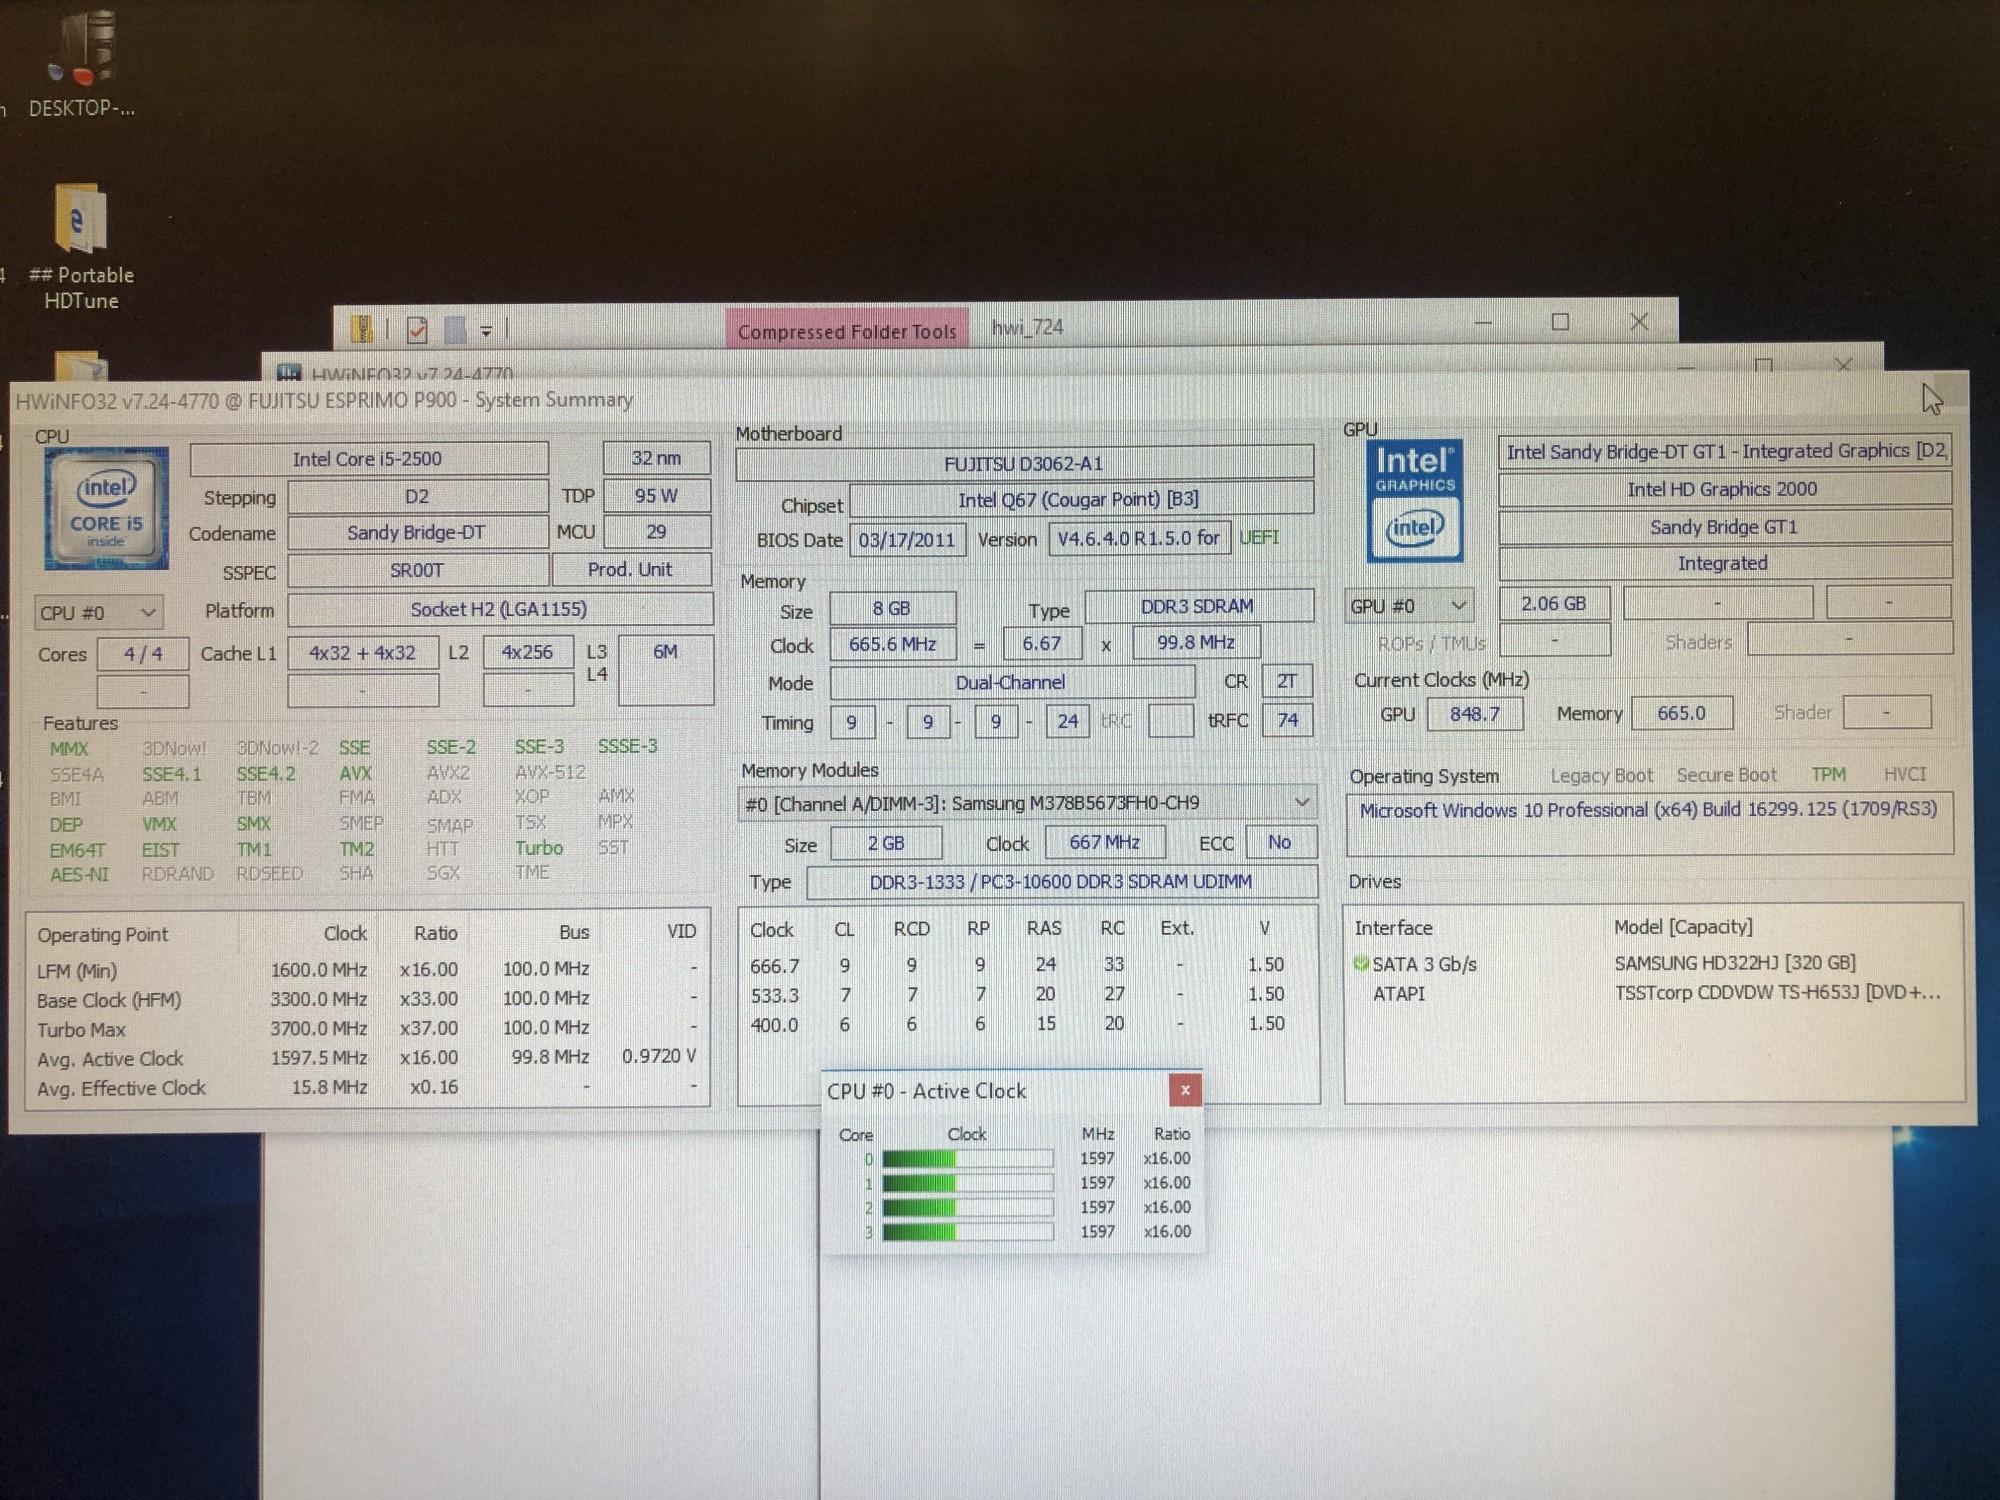This screenshot has height=1500, width=2000.
Task: Click the BIOS Version V4.6.4.0 field
Action: coord(1140,538)
